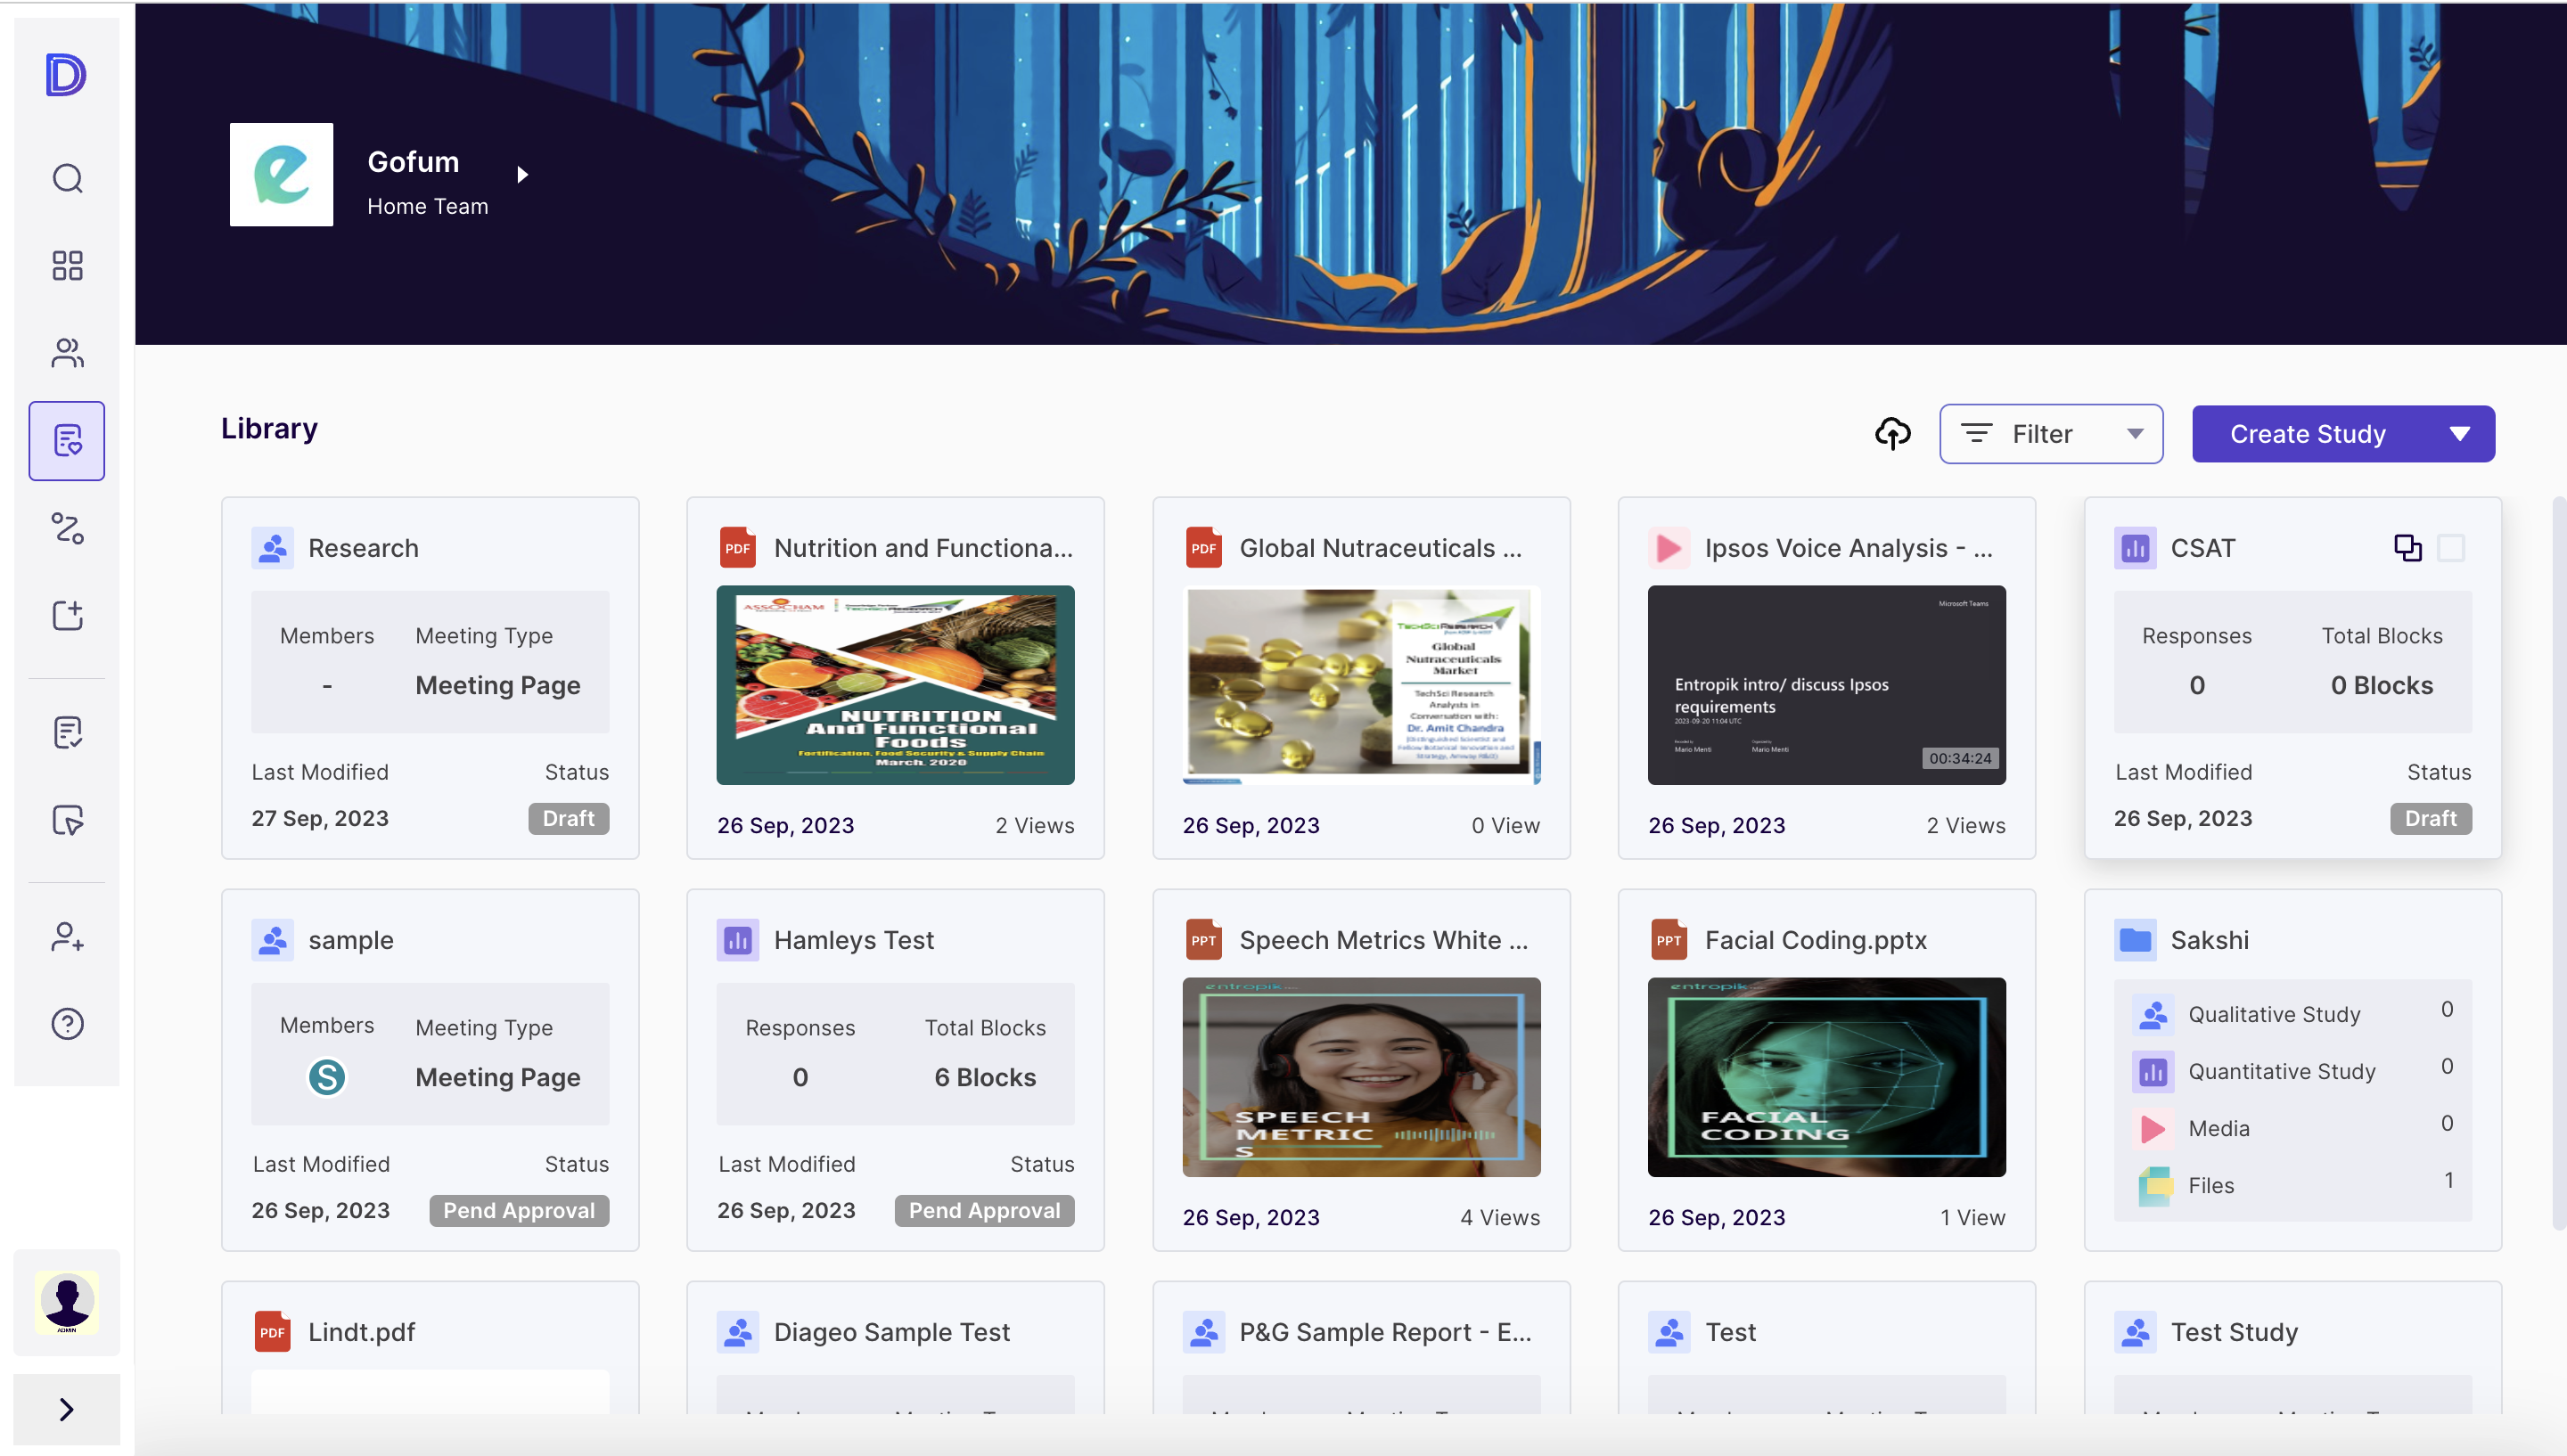2567x1456 pixels.
Task: Open search from the sidebar magnifier icon
Action: pyautogui.click(x=67, y=178)
